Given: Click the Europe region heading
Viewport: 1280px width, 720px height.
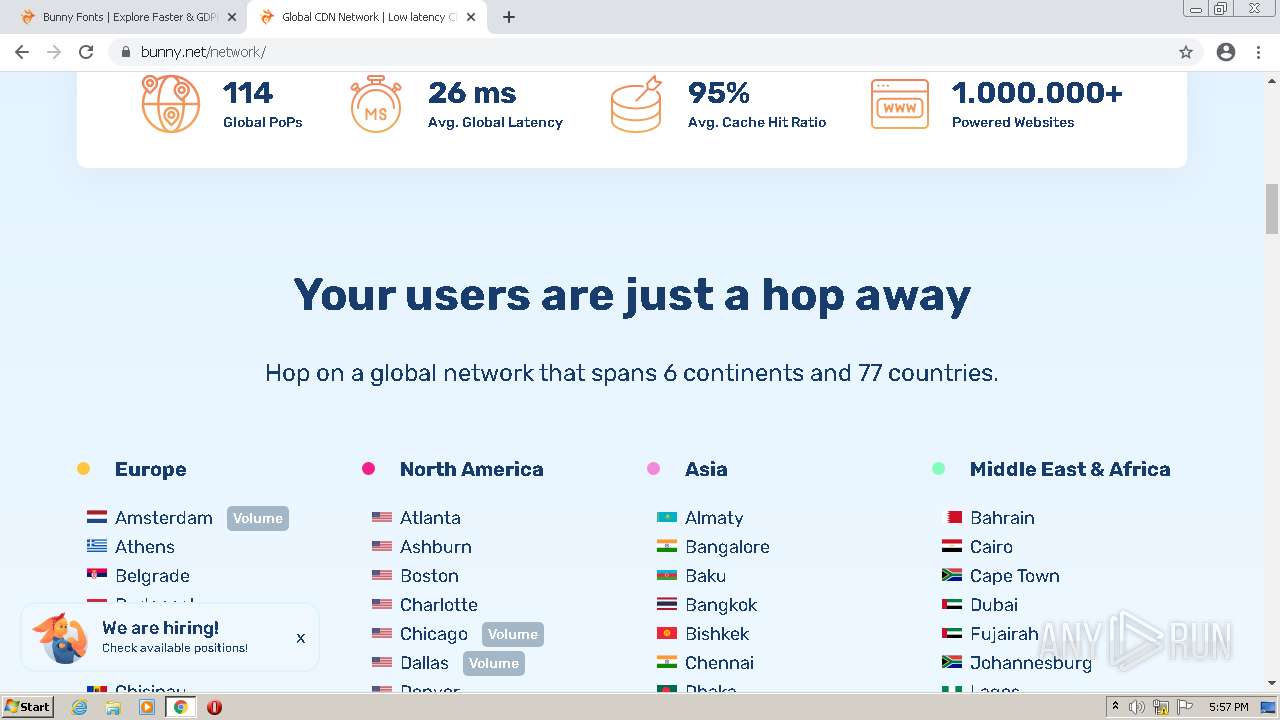Looking at the screenshot, I should pyautogui.click(x=150, y=469).
